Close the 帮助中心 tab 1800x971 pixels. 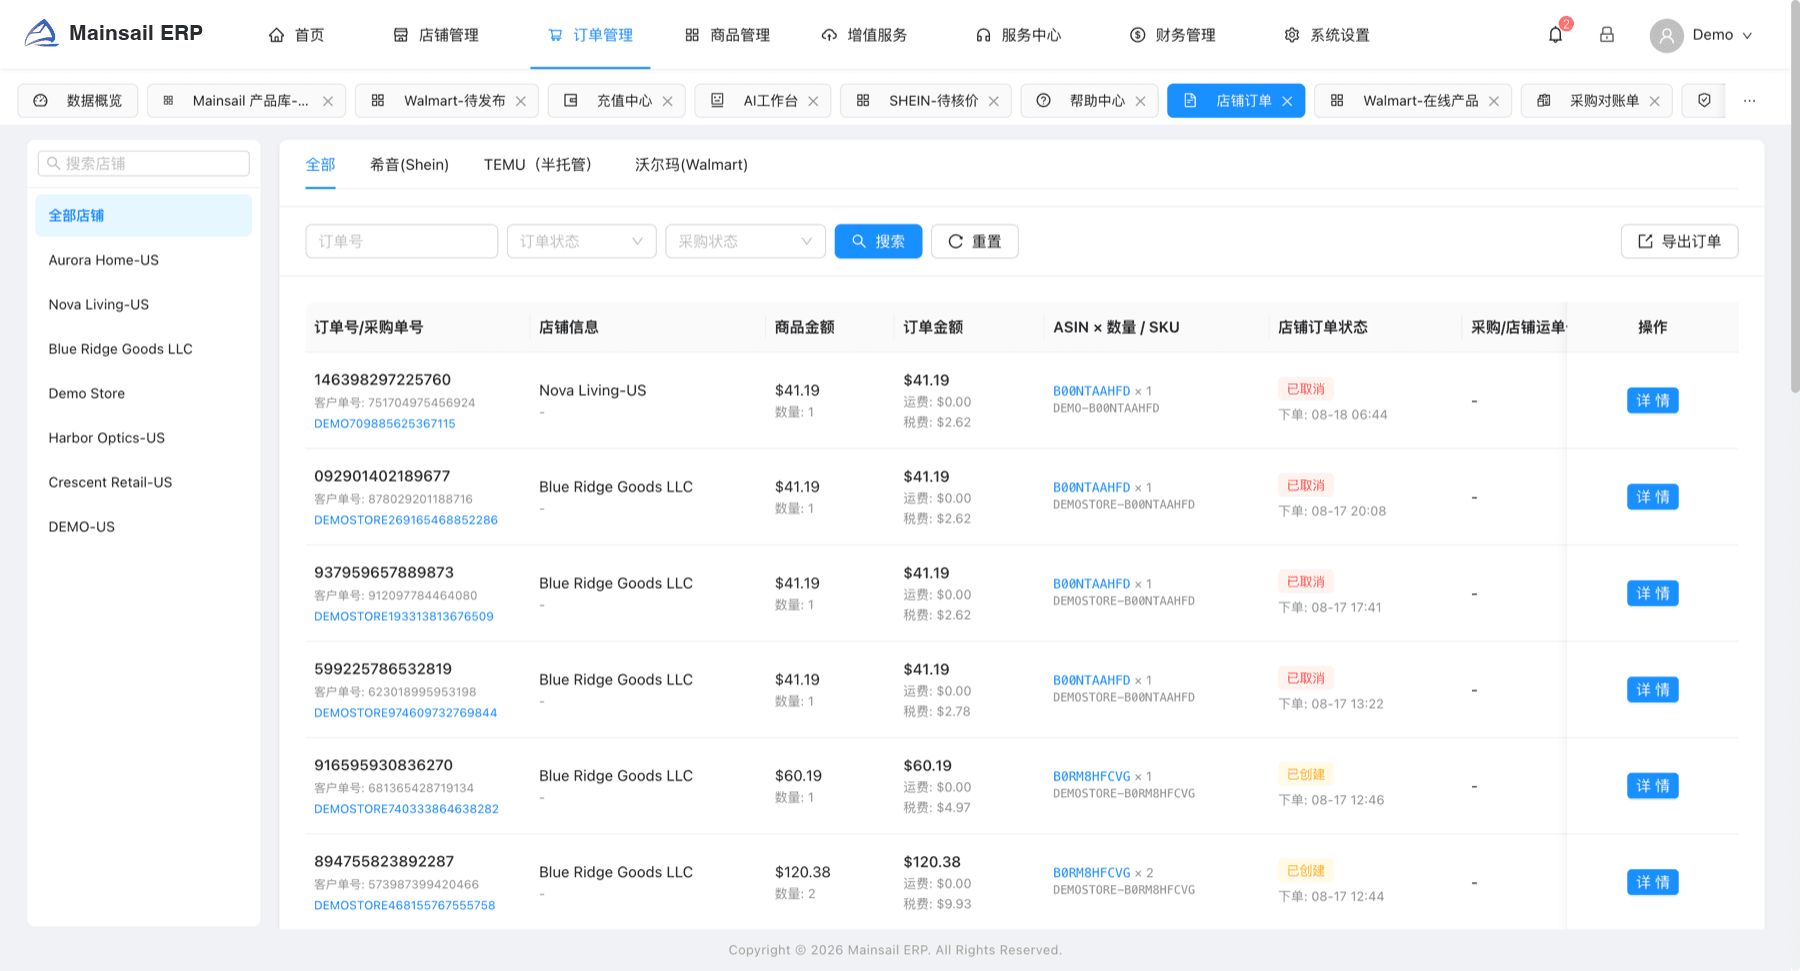1140,101
